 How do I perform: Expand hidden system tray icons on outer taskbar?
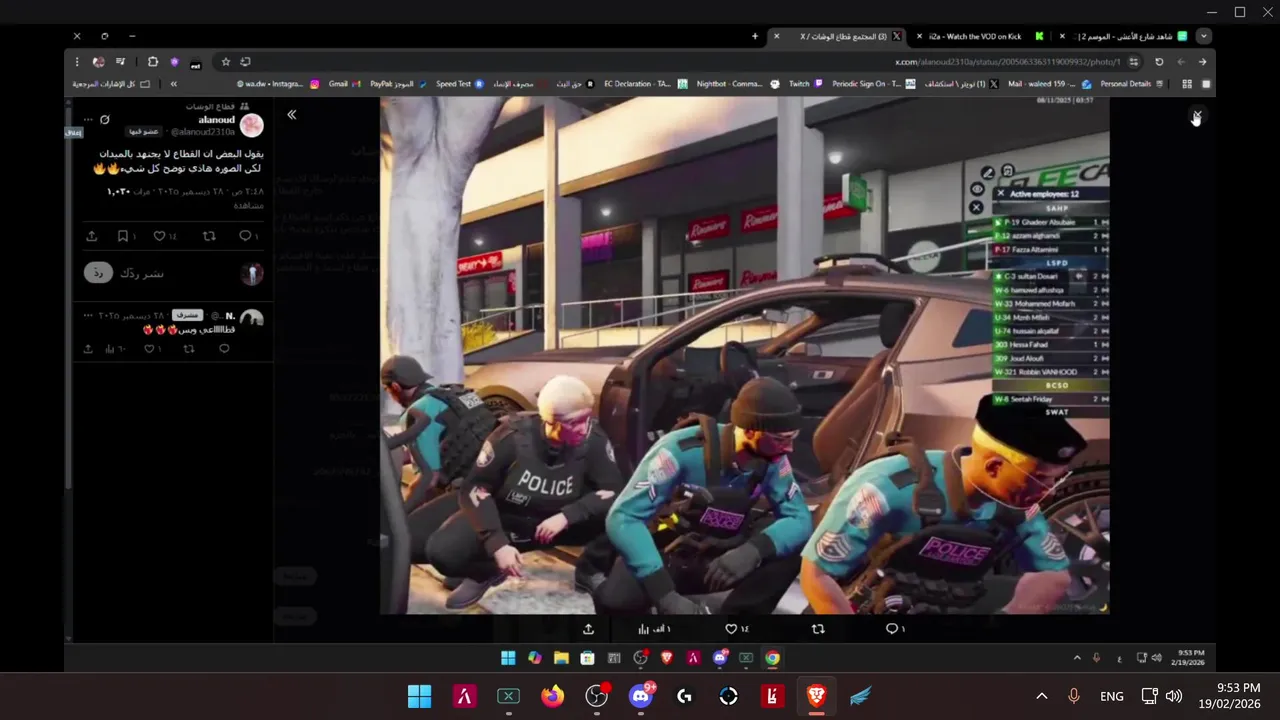tap(1041, 696)
